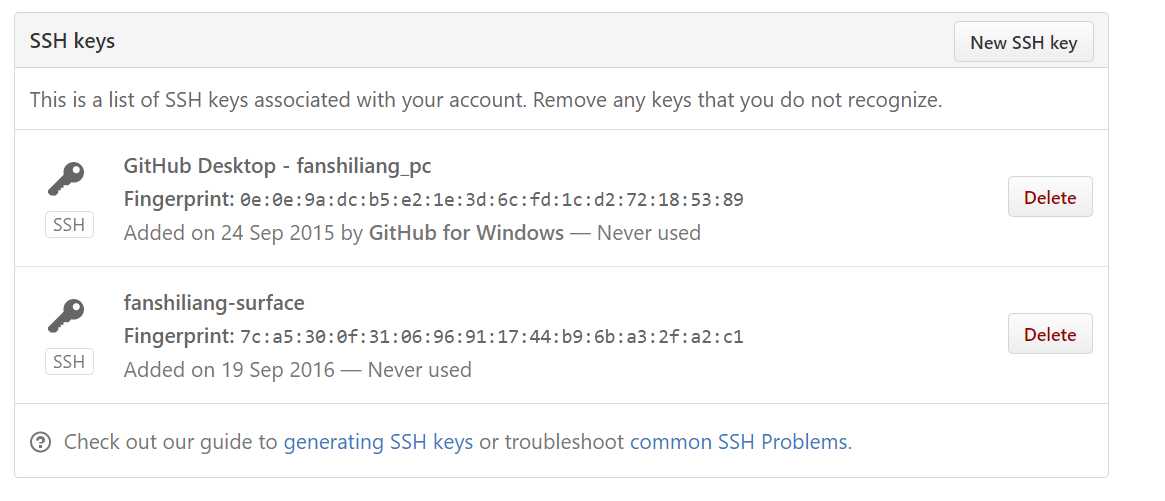Click the Added on 19 Sep 2016 text
Image resolution: width=1165 pixels, height=501 pixels.
pyautogui.click(x=229, y=370)
